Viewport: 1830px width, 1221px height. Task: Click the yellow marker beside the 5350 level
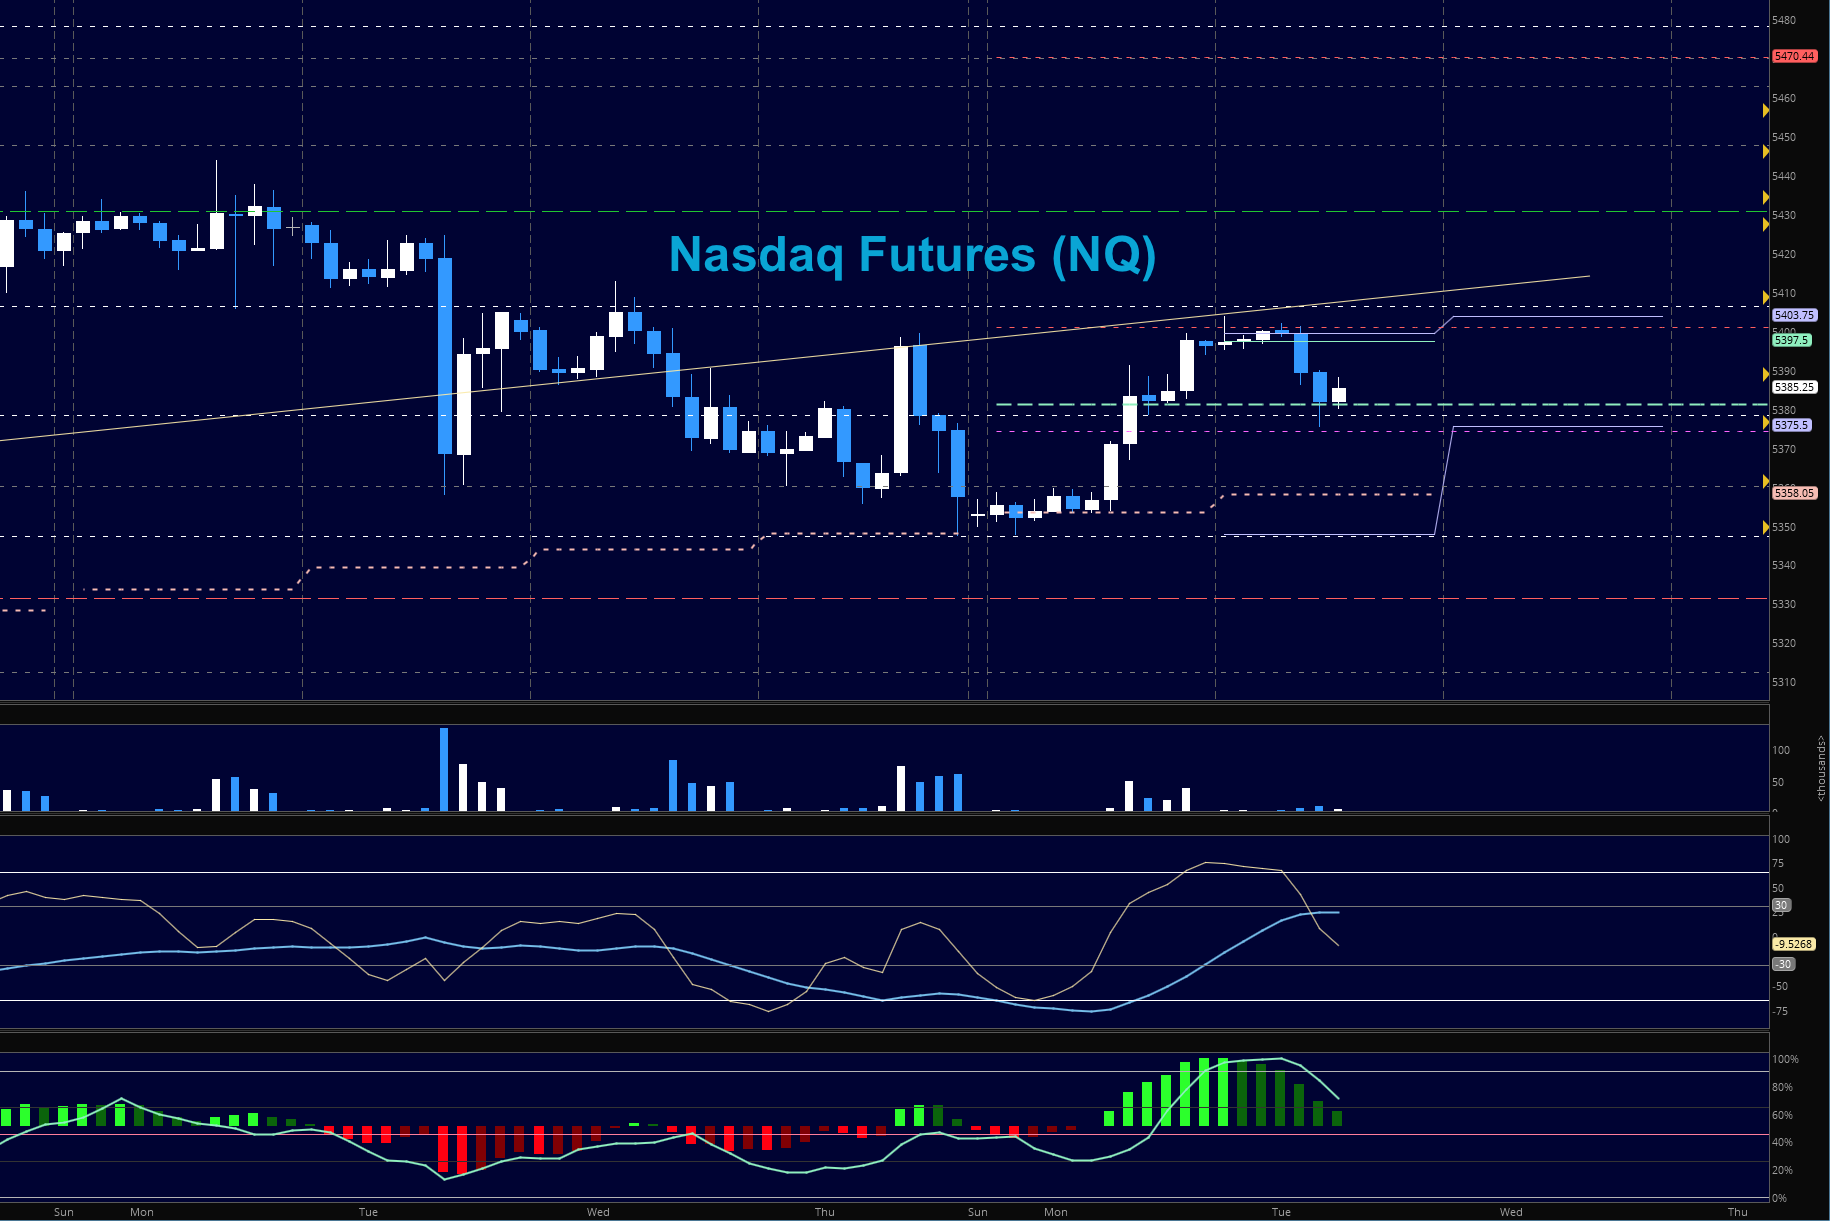click(1765, 527)
